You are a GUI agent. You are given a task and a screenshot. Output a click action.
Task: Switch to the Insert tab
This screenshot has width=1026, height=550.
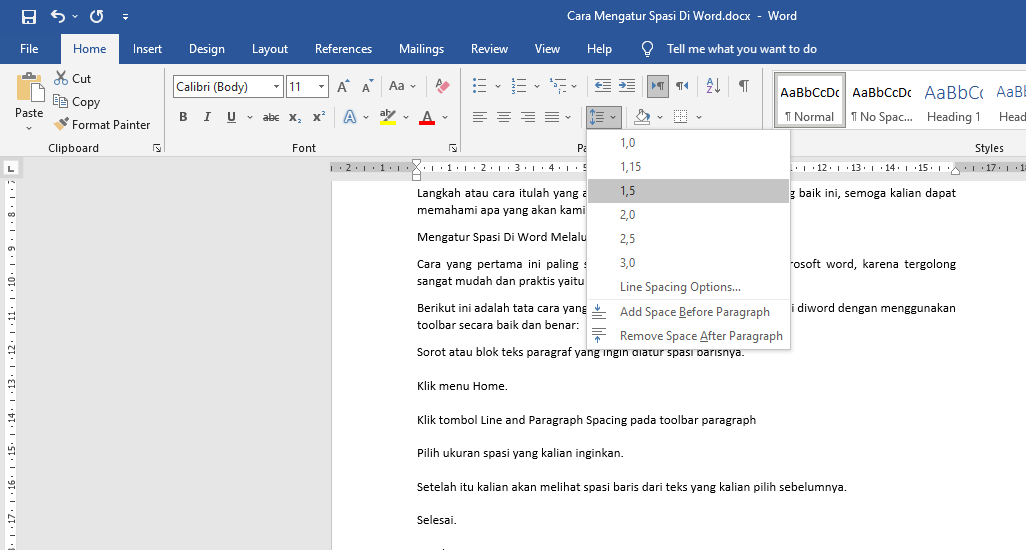[x=147, y=49]
